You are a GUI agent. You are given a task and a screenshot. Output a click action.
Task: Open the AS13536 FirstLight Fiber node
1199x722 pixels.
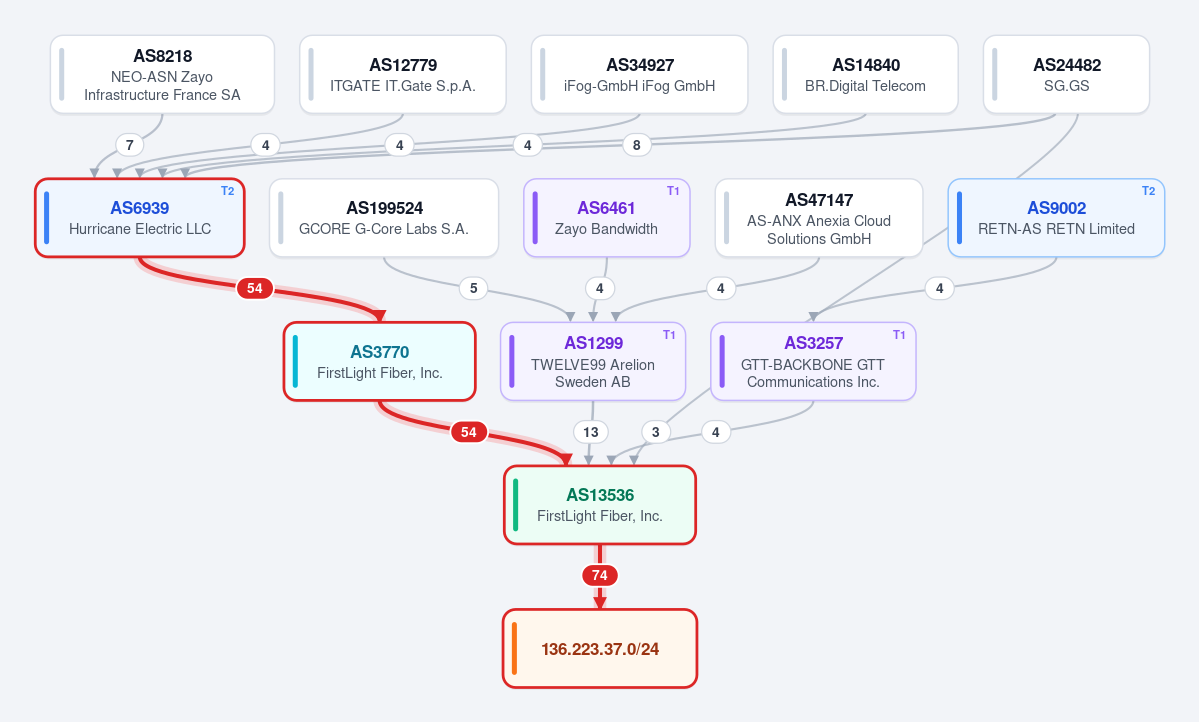click(x=600, y=505)
